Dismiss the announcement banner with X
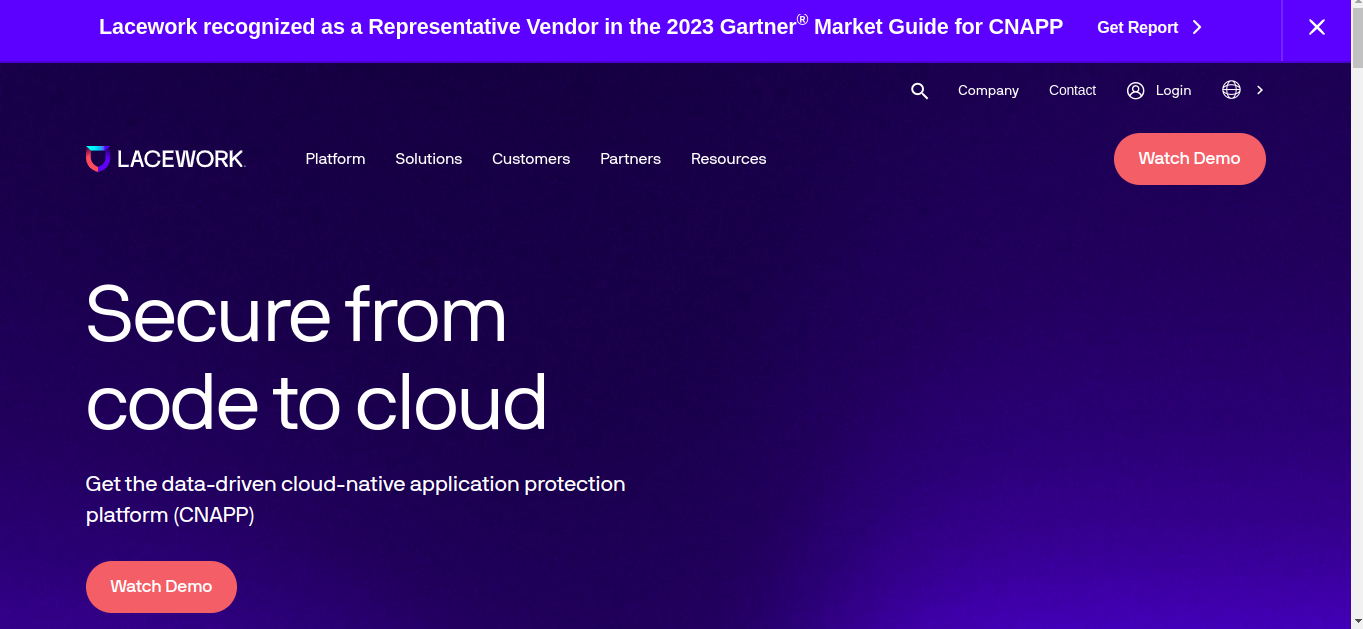1363x629 pixels. 1317,28
